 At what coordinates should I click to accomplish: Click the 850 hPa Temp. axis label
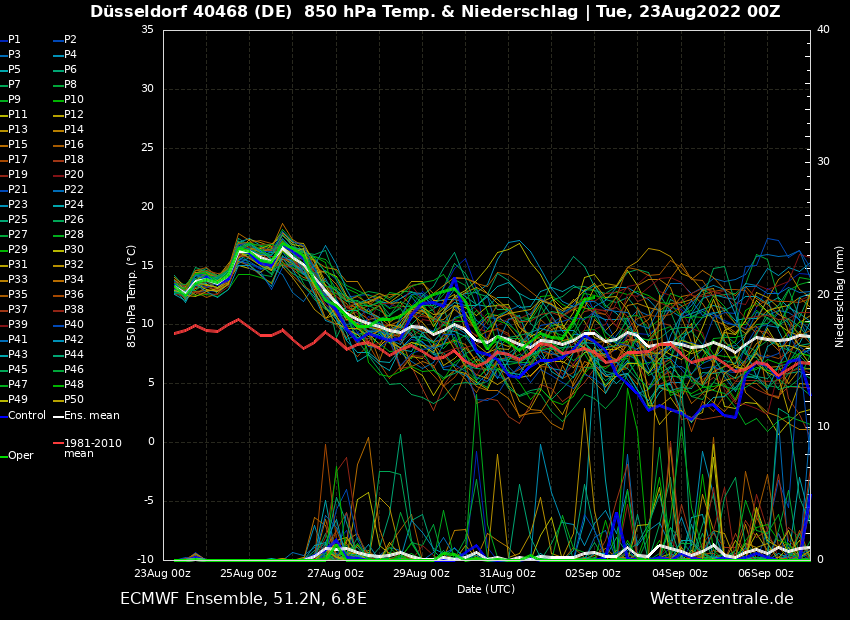[132, 295]
